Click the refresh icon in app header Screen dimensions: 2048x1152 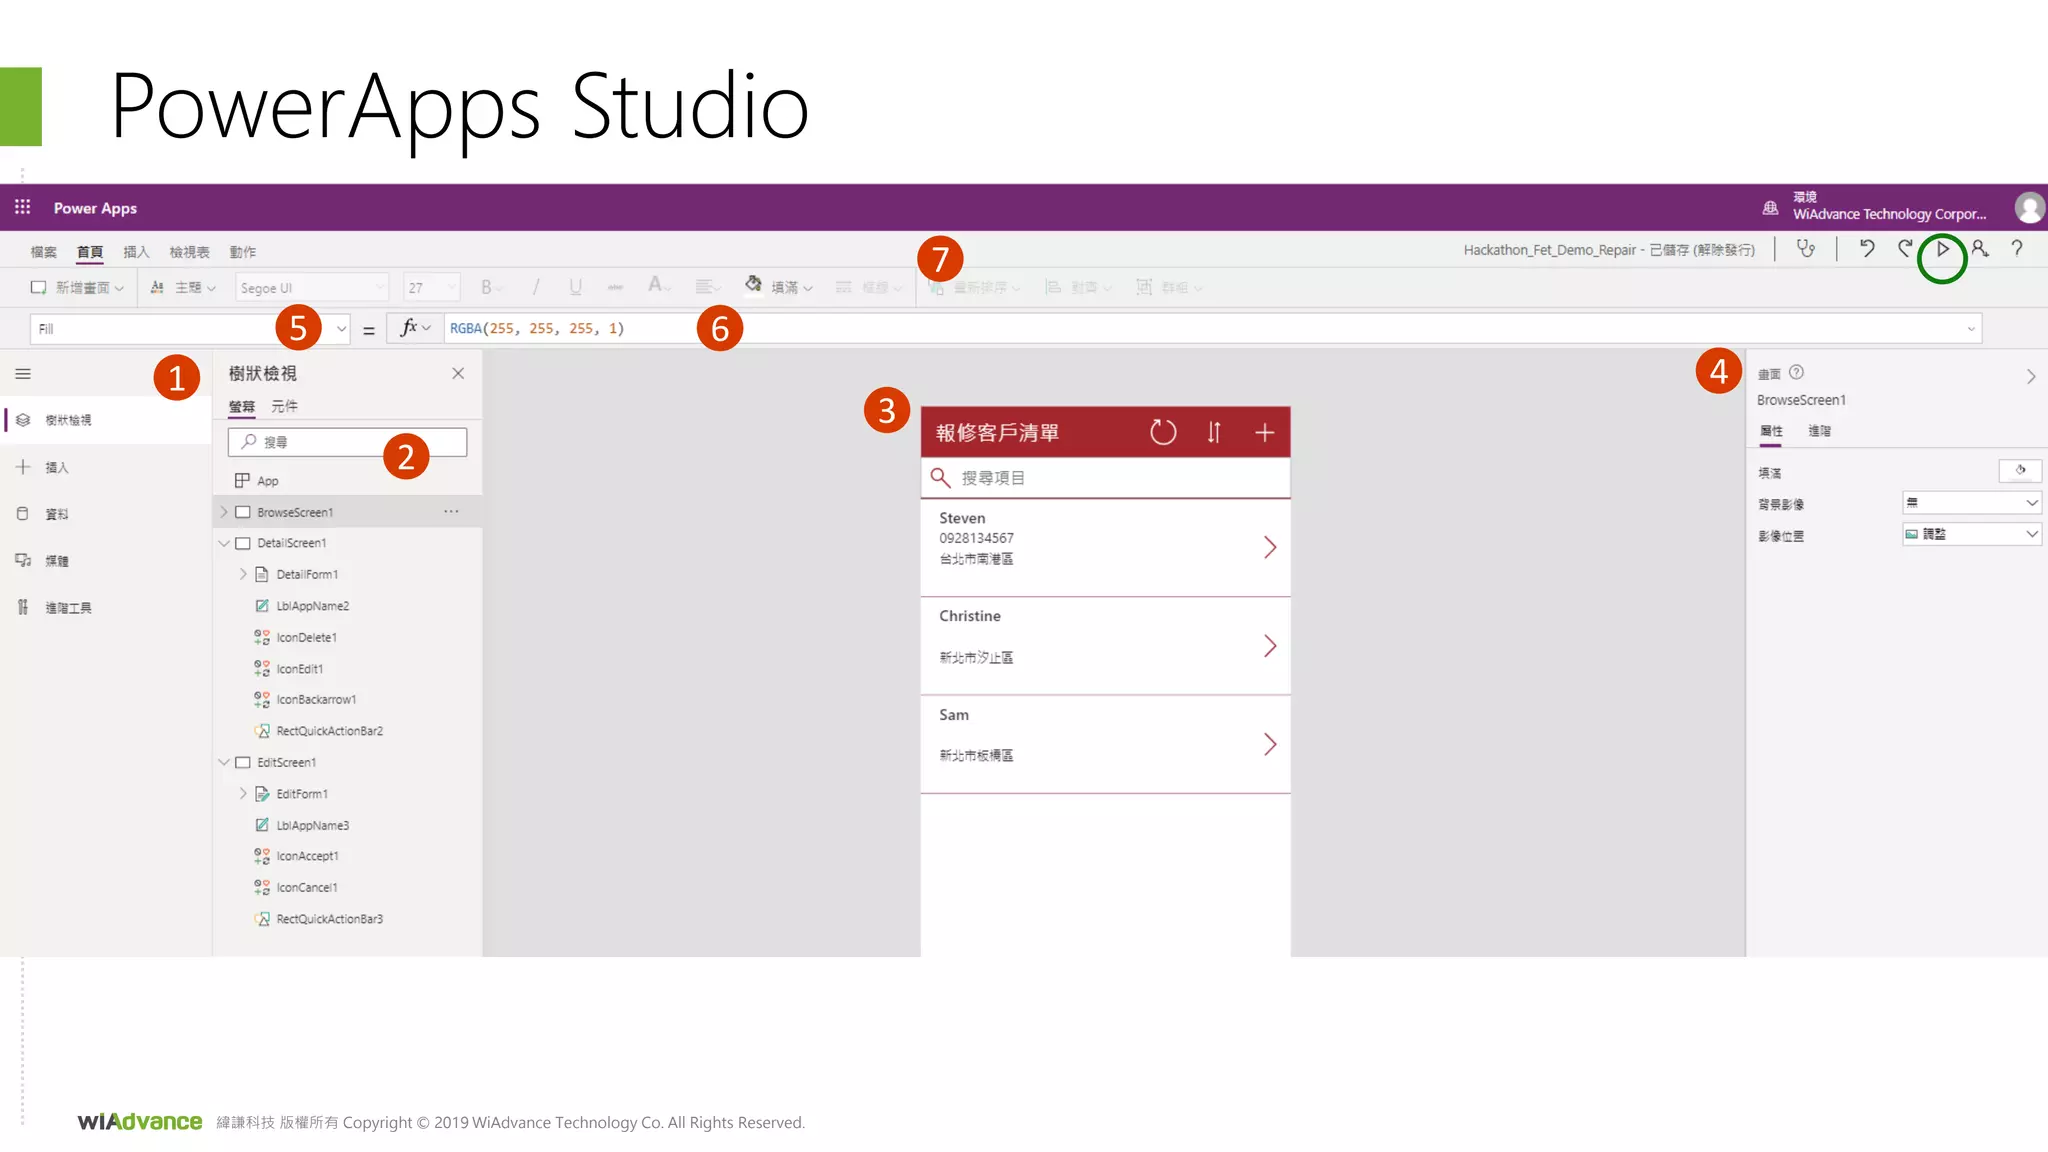1163,432
